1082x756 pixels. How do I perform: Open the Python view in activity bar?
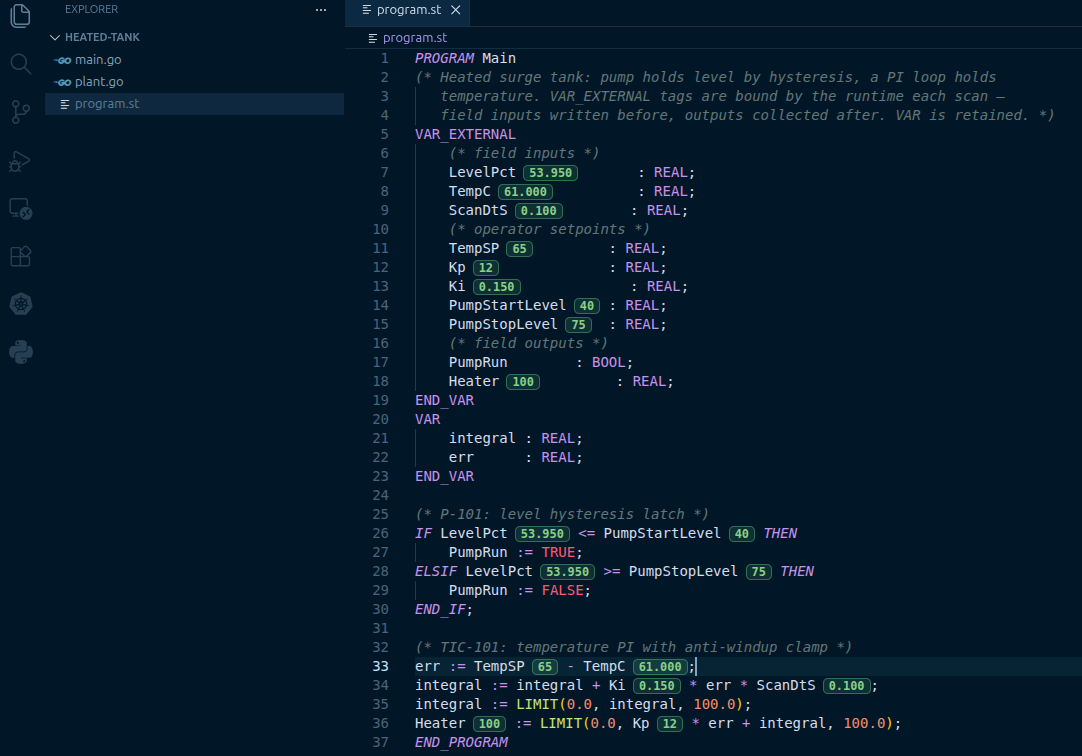point(21,352)
